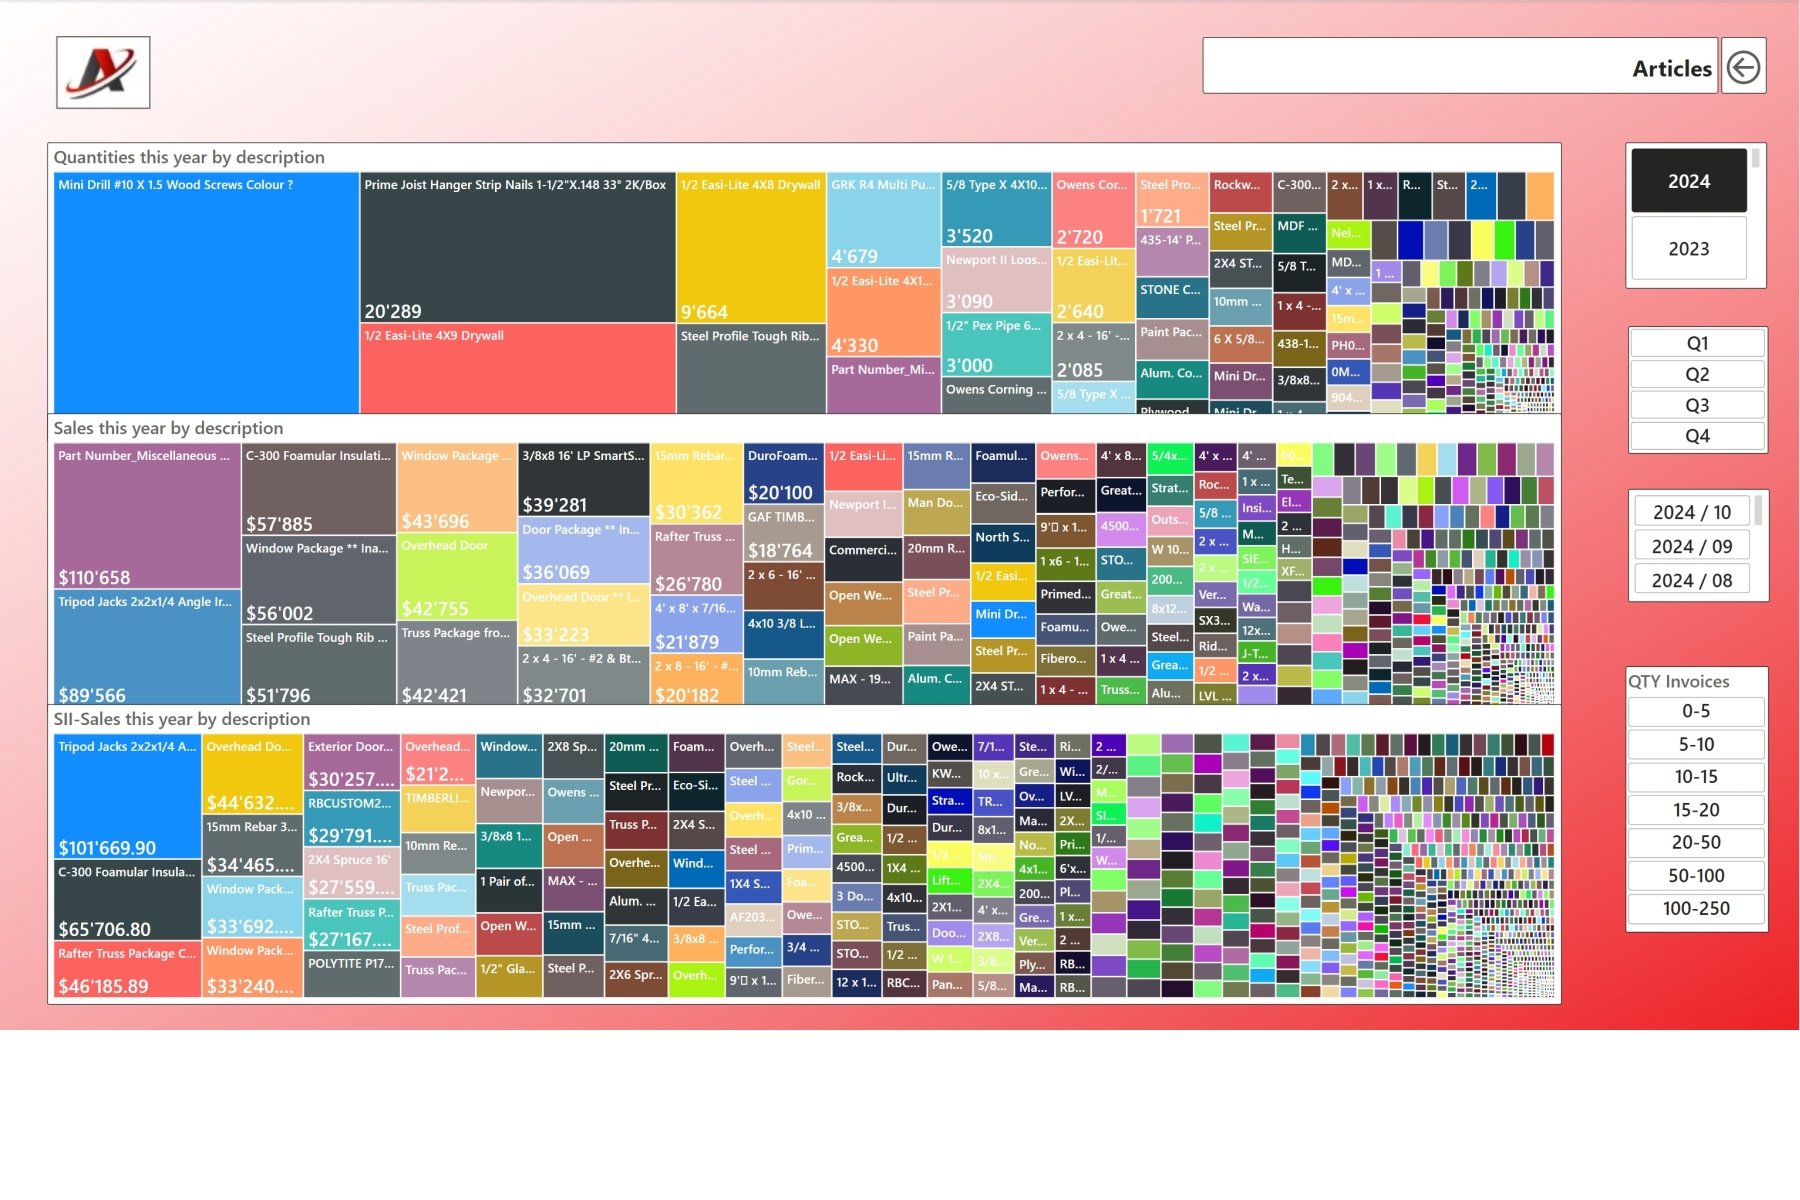Select POLYTITE P17... SII tile
Viewport: 1800px width, 1200px height.
[351, 975]
